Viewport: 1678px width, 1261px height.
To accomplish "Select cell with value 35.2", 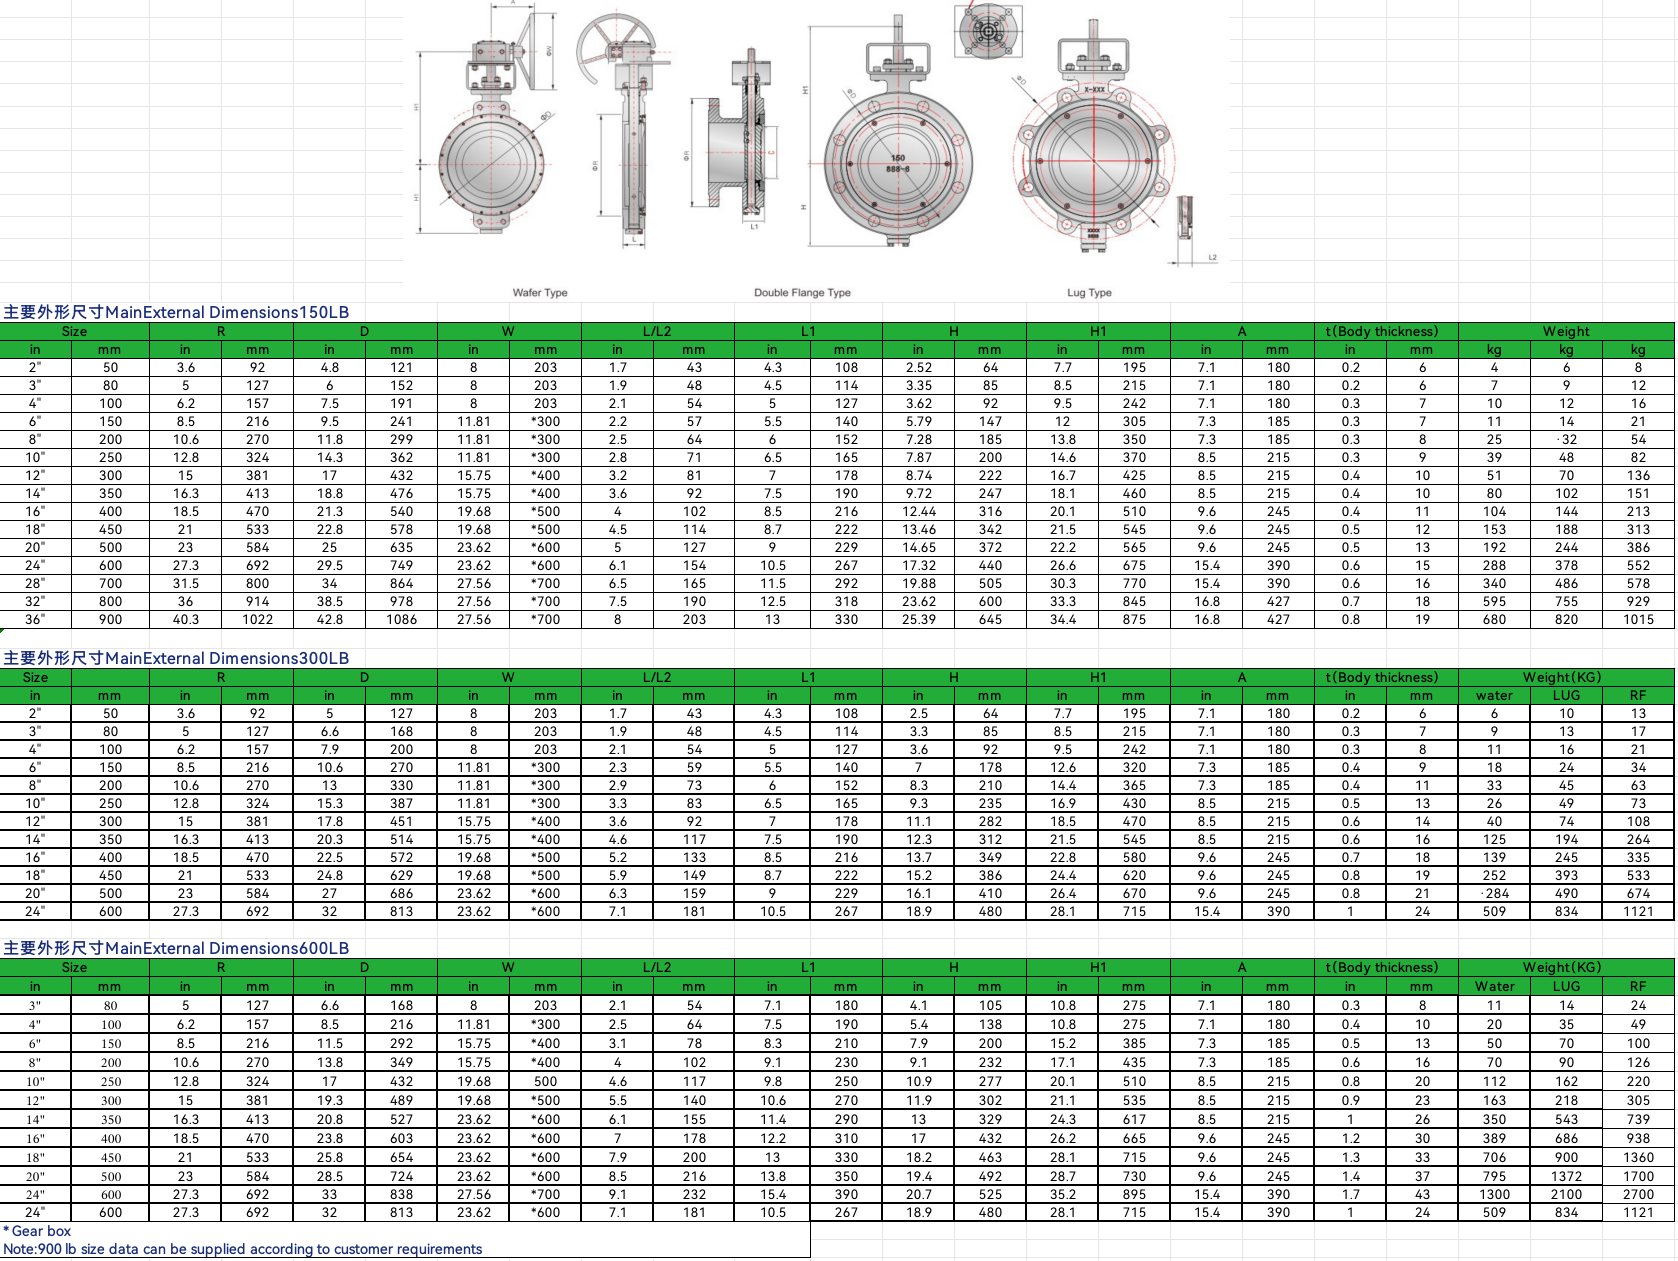I will pos(1062,1194).
